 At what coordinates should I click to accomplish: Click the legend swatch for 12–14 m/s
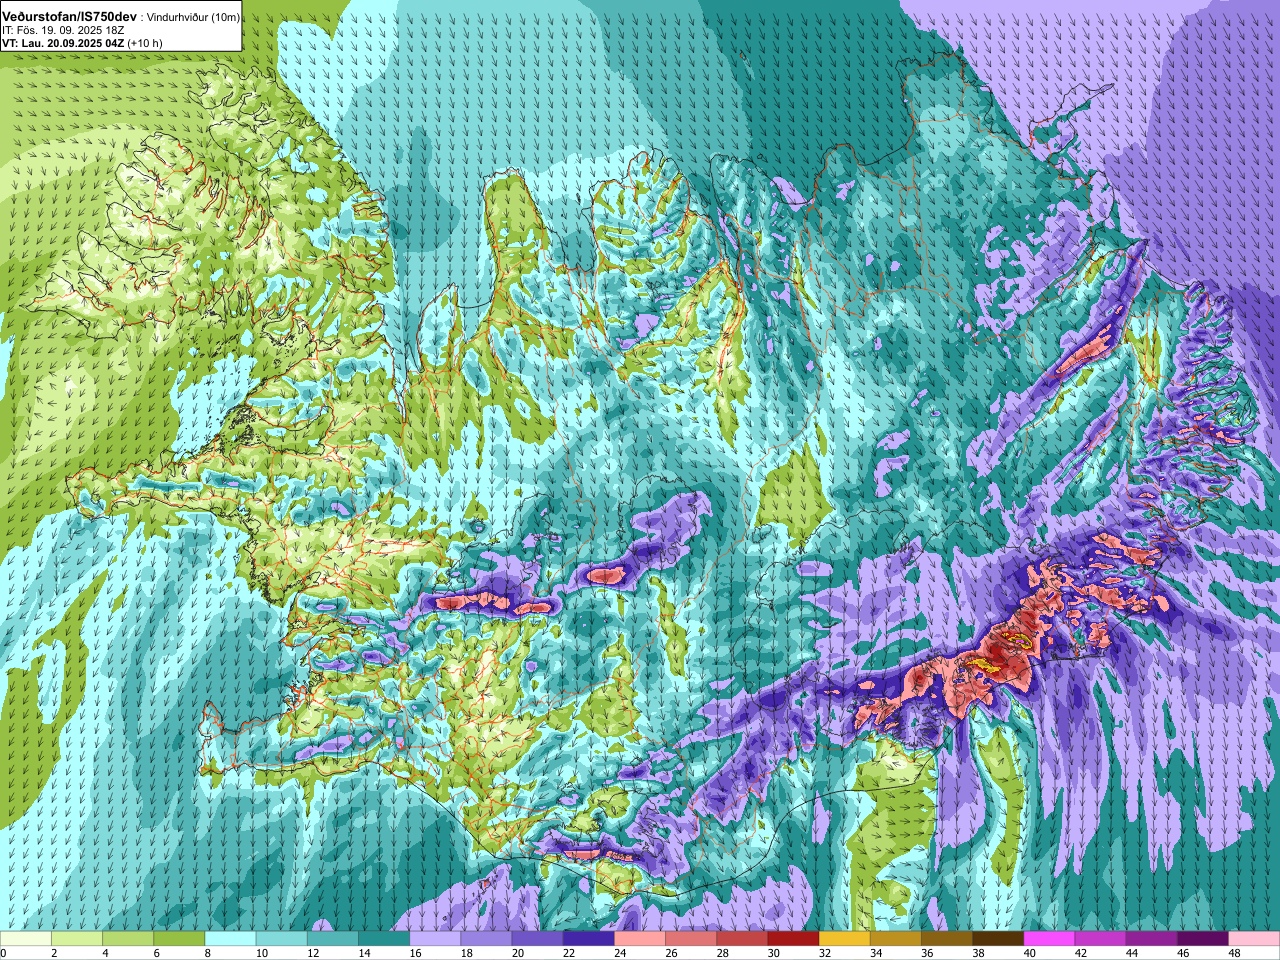(332, 939)
